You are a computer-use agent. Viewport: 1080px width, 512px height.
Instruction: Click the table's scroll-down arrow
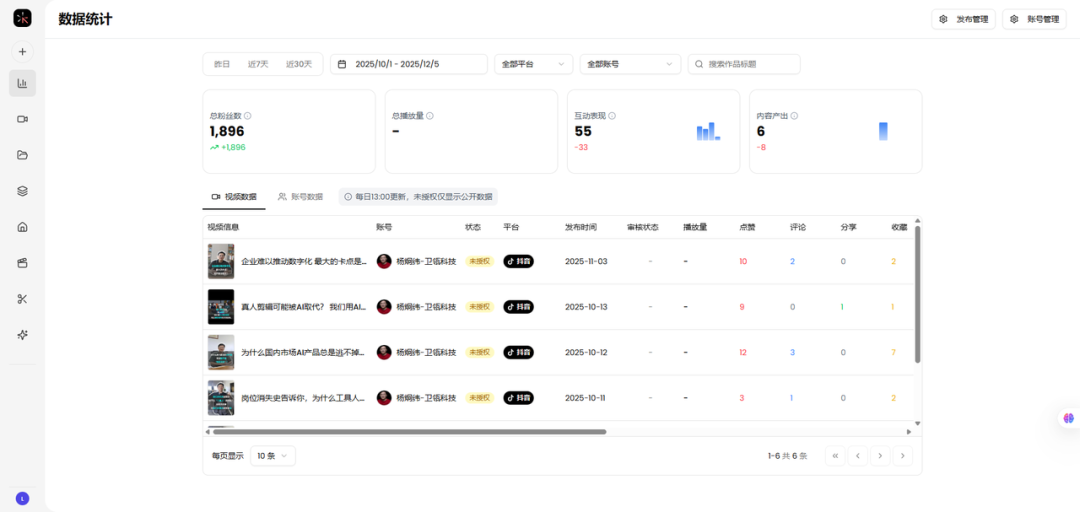pos(917,423)
